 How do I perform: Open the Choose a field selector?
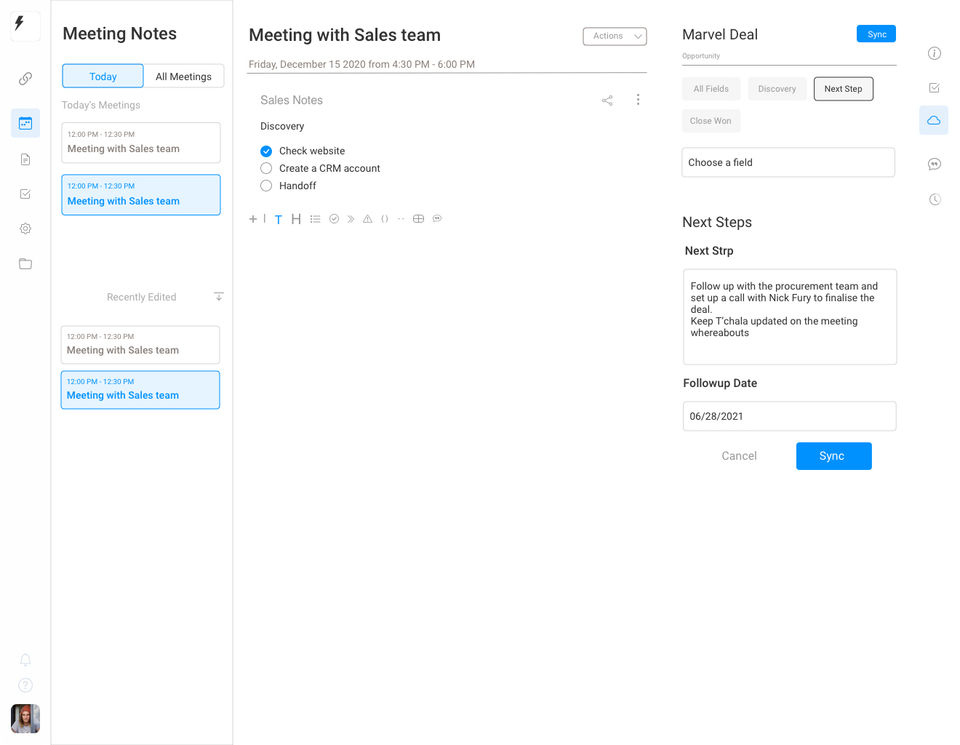point(788,162)
